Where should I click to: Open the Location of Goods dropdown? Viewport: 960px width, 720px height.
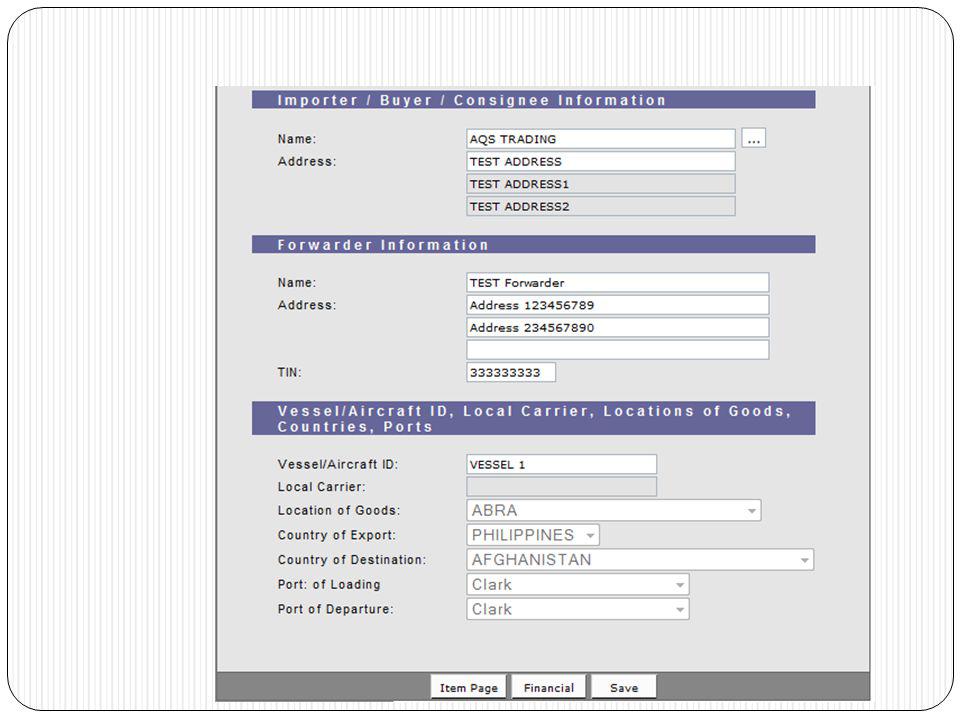613,510
